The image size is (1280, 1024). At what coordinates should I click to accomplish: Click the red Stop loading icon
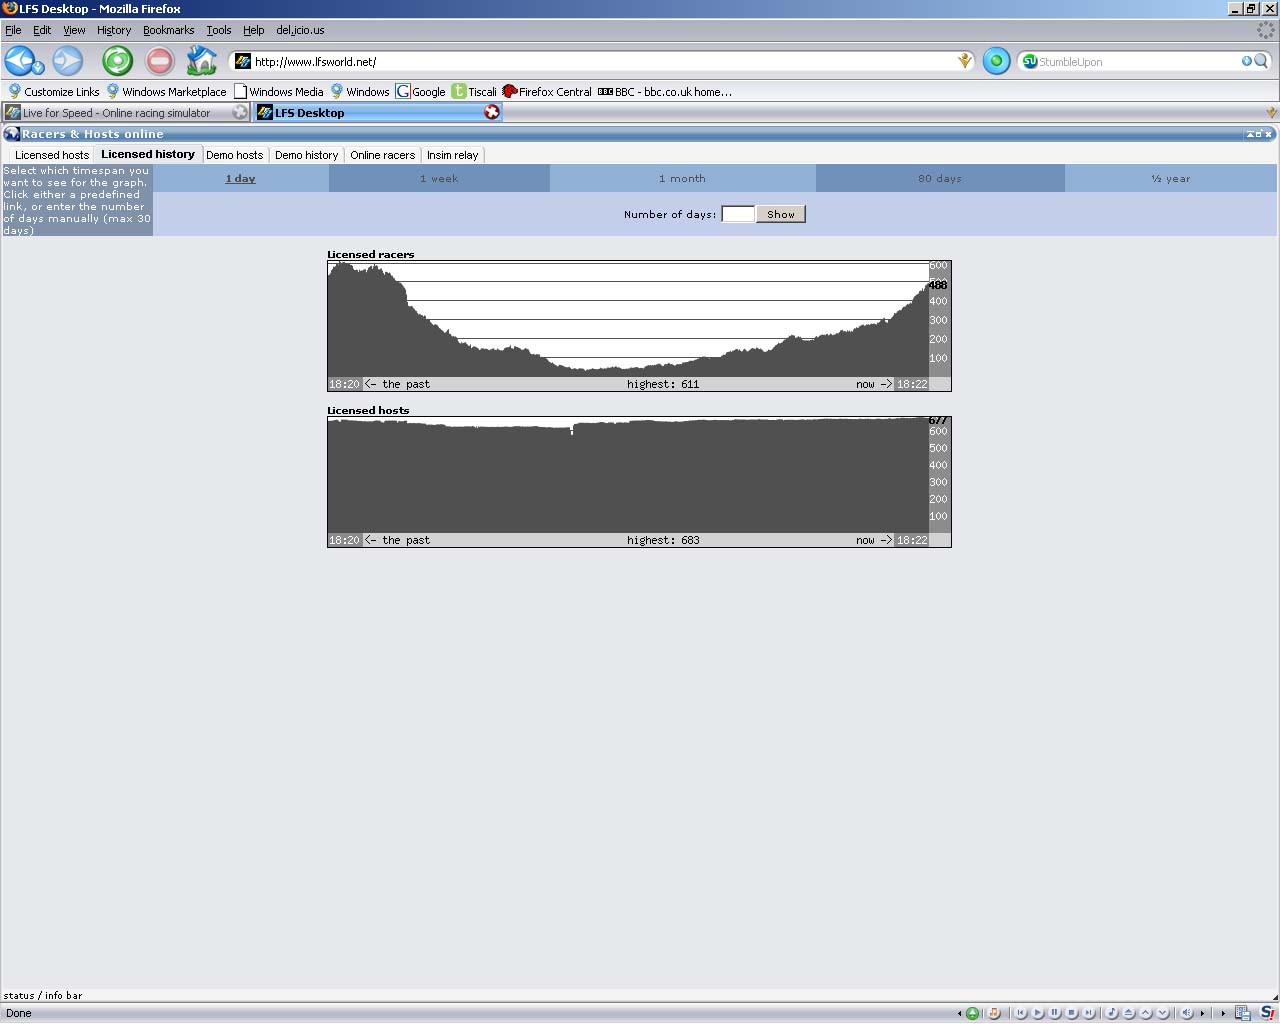point(160,61)
